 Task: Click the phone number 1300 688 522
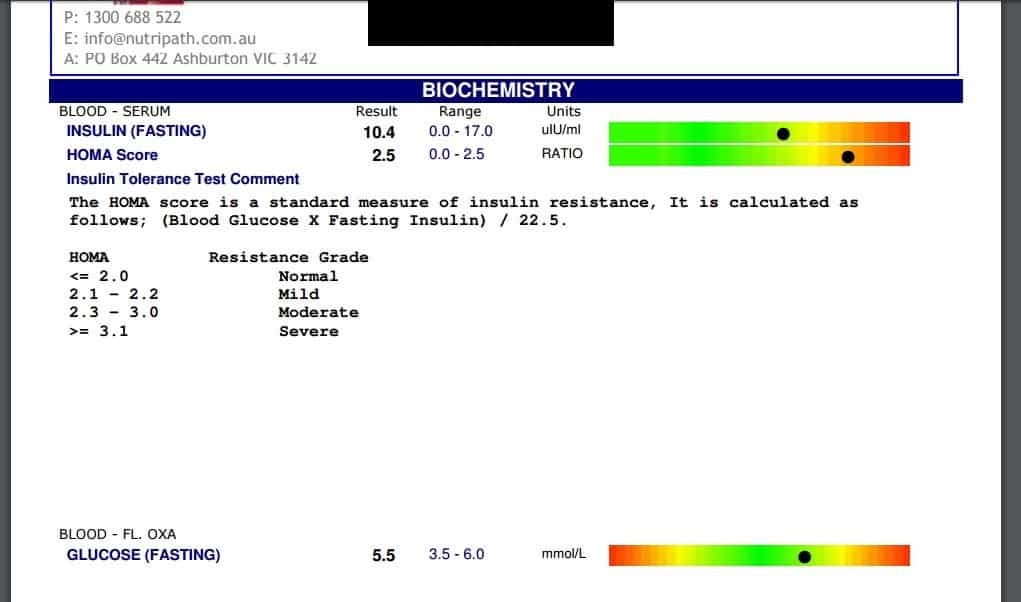(x=133, y=18)
